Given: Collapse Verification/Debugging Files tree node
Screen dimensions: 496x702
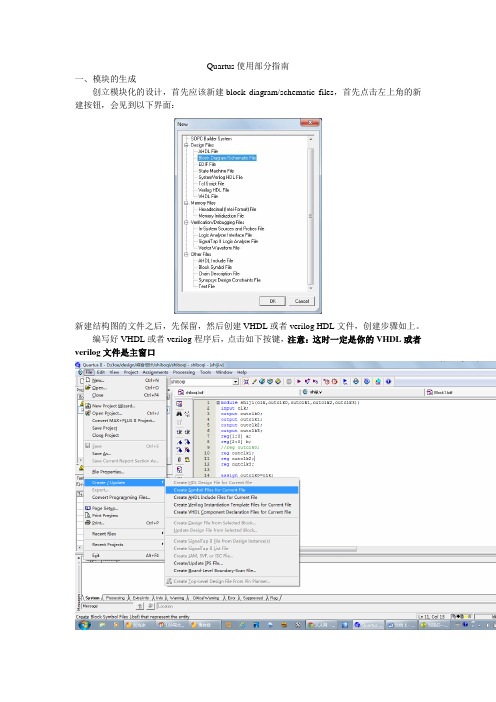Looking at the screenshot, I should 186,222.
